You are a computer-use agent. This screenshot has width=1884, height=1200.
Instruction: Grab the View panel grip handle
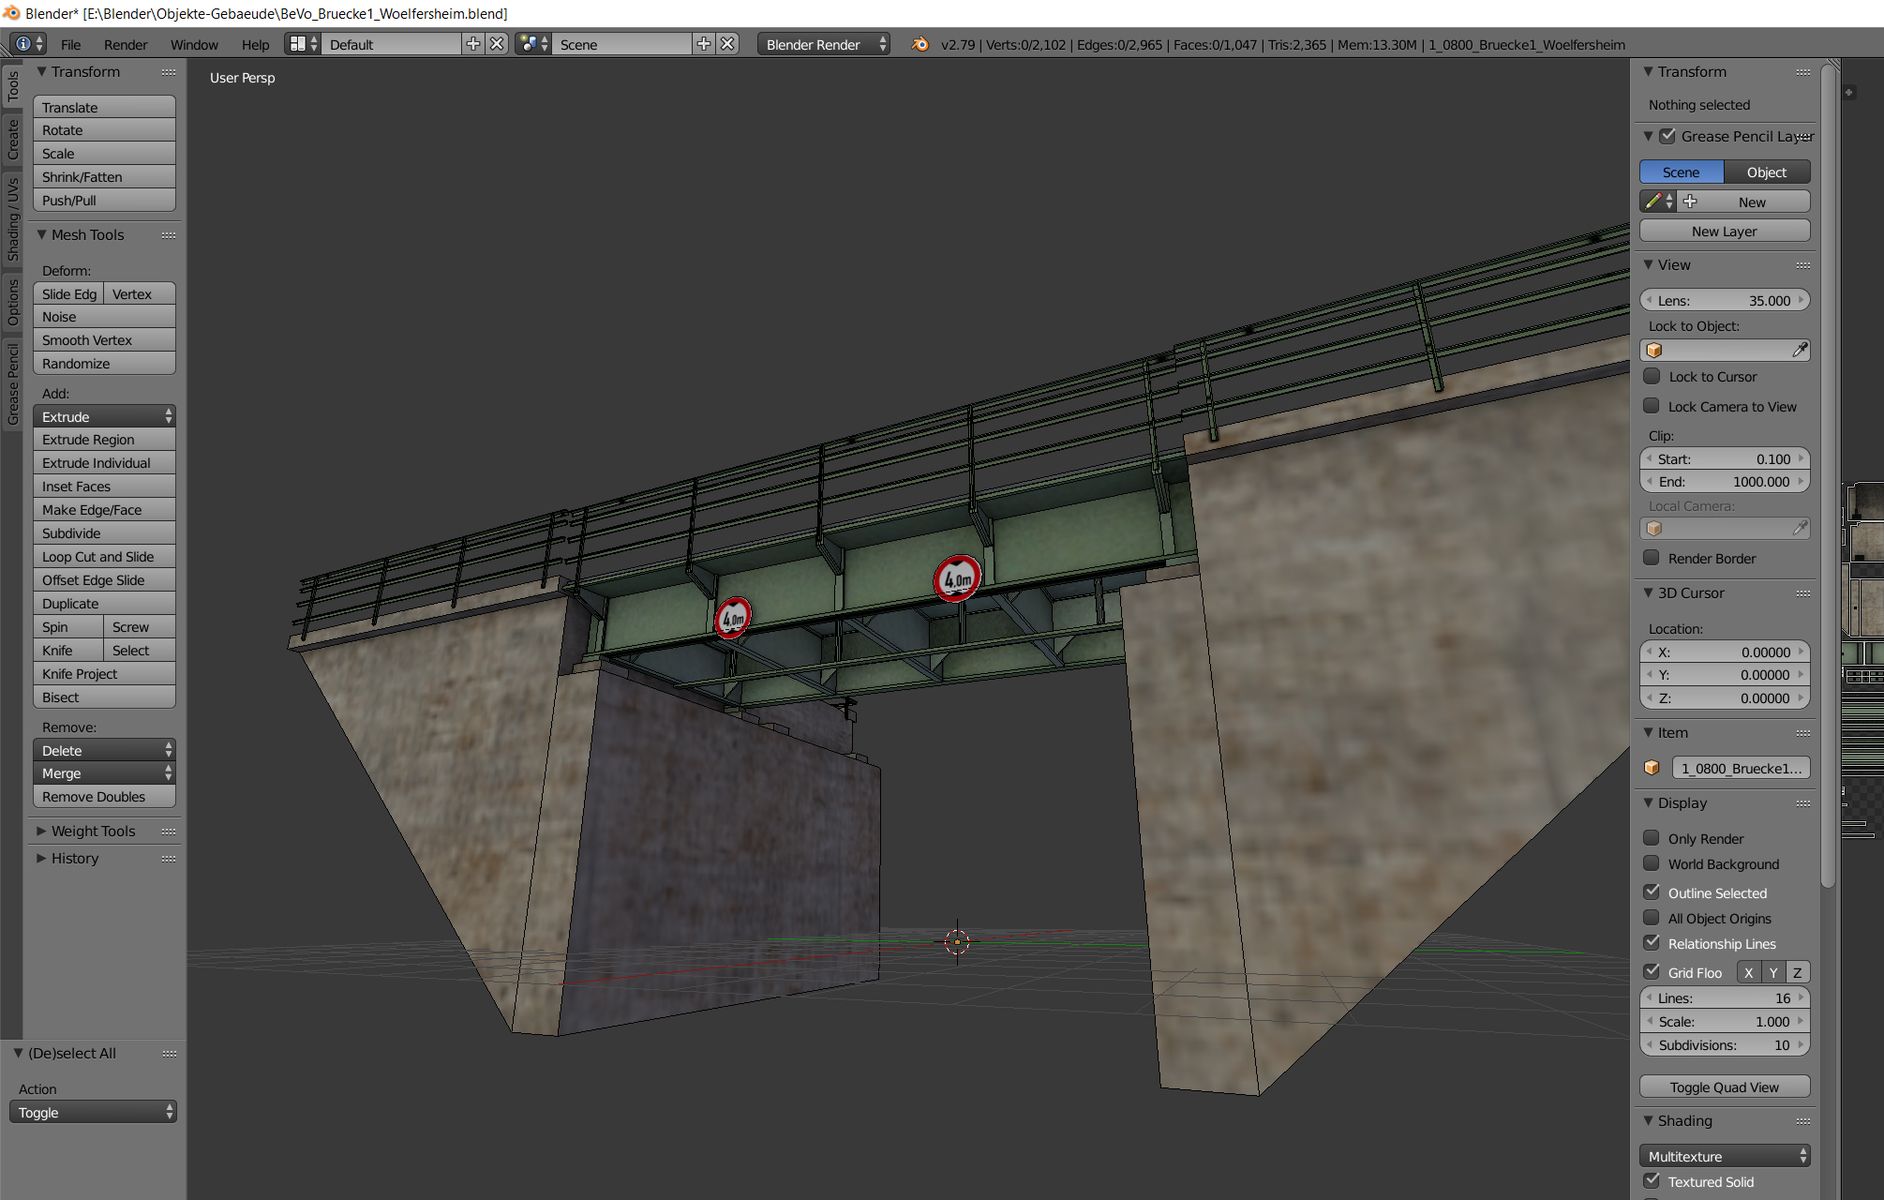point(1803,266)
